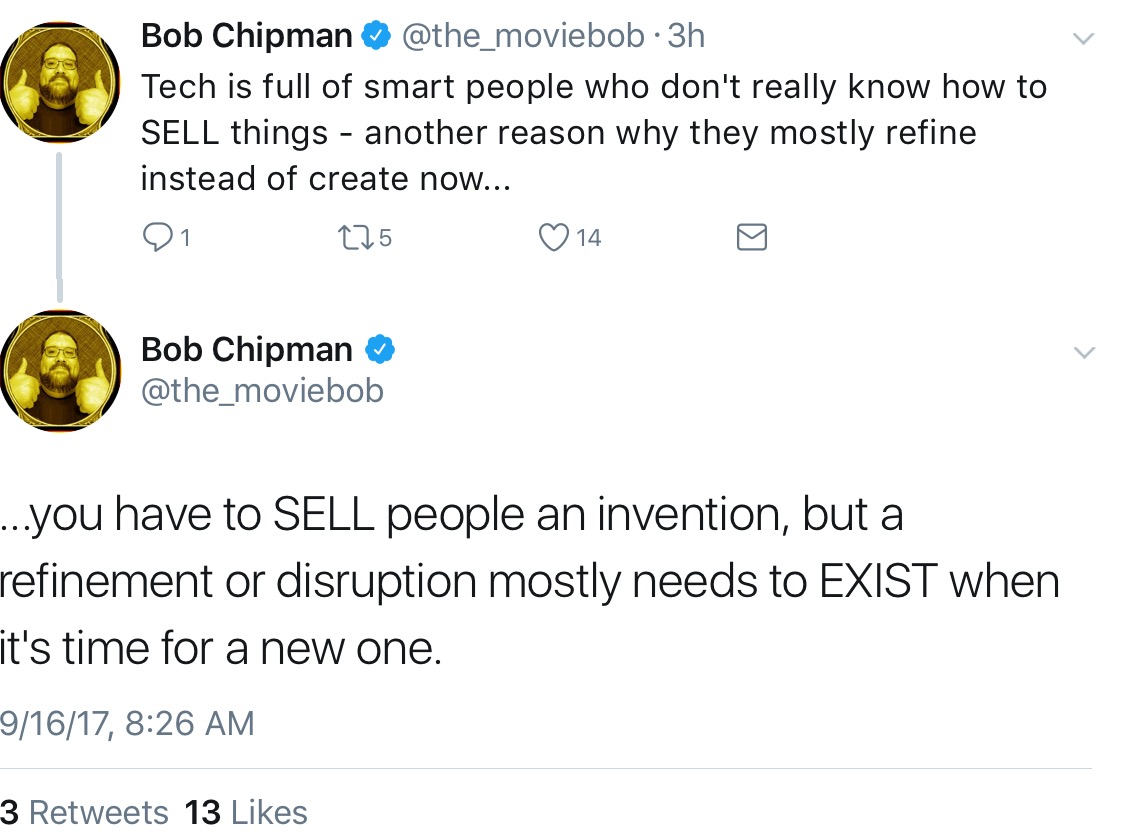Like the first tweet with heart icon

(553, 237)
